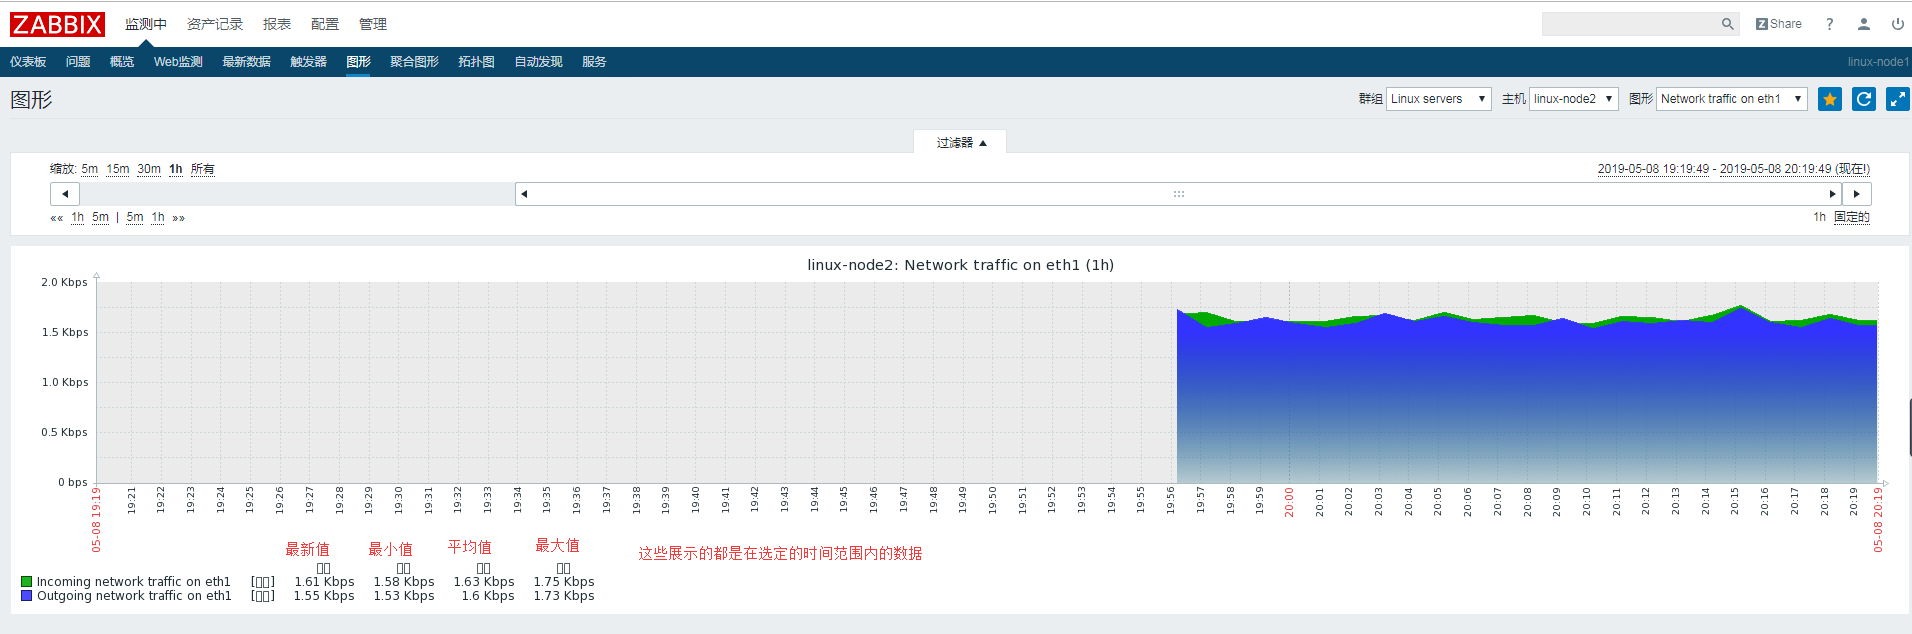Click the date range time period text

(1734, 169)
